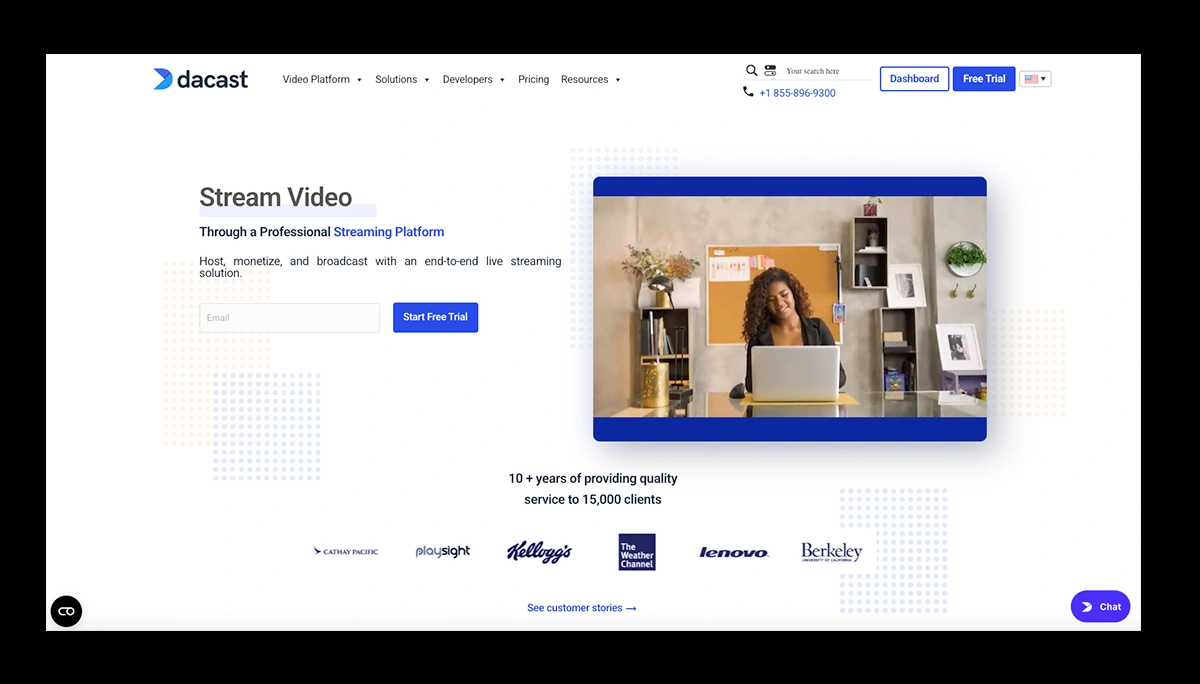Expand the Solutions menu
Viewport: 1200px width, 684px height.
pos(402,80)
